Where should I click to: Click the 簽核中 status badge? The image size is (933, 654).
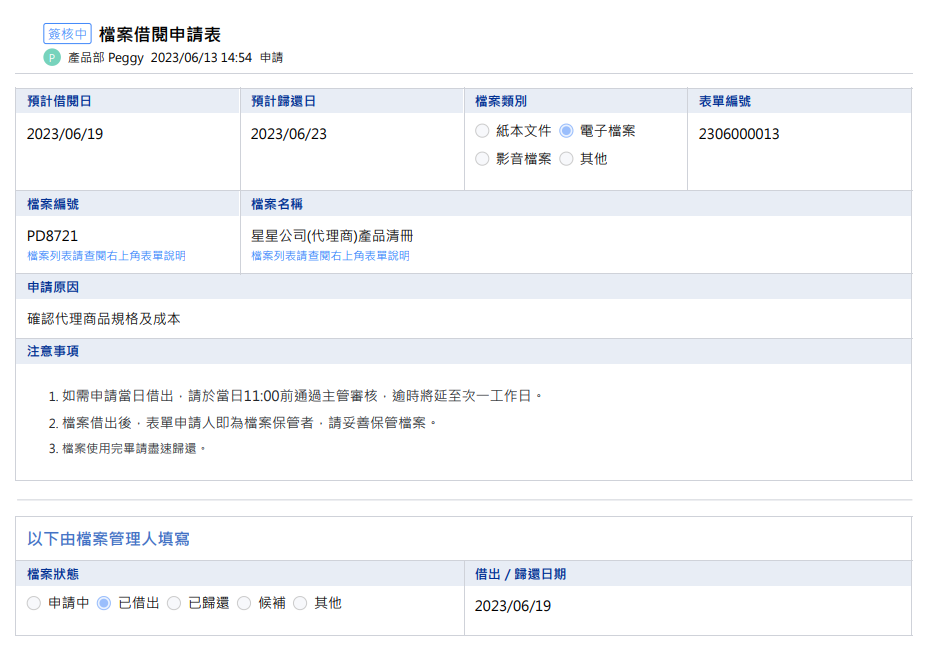[67, 34]
